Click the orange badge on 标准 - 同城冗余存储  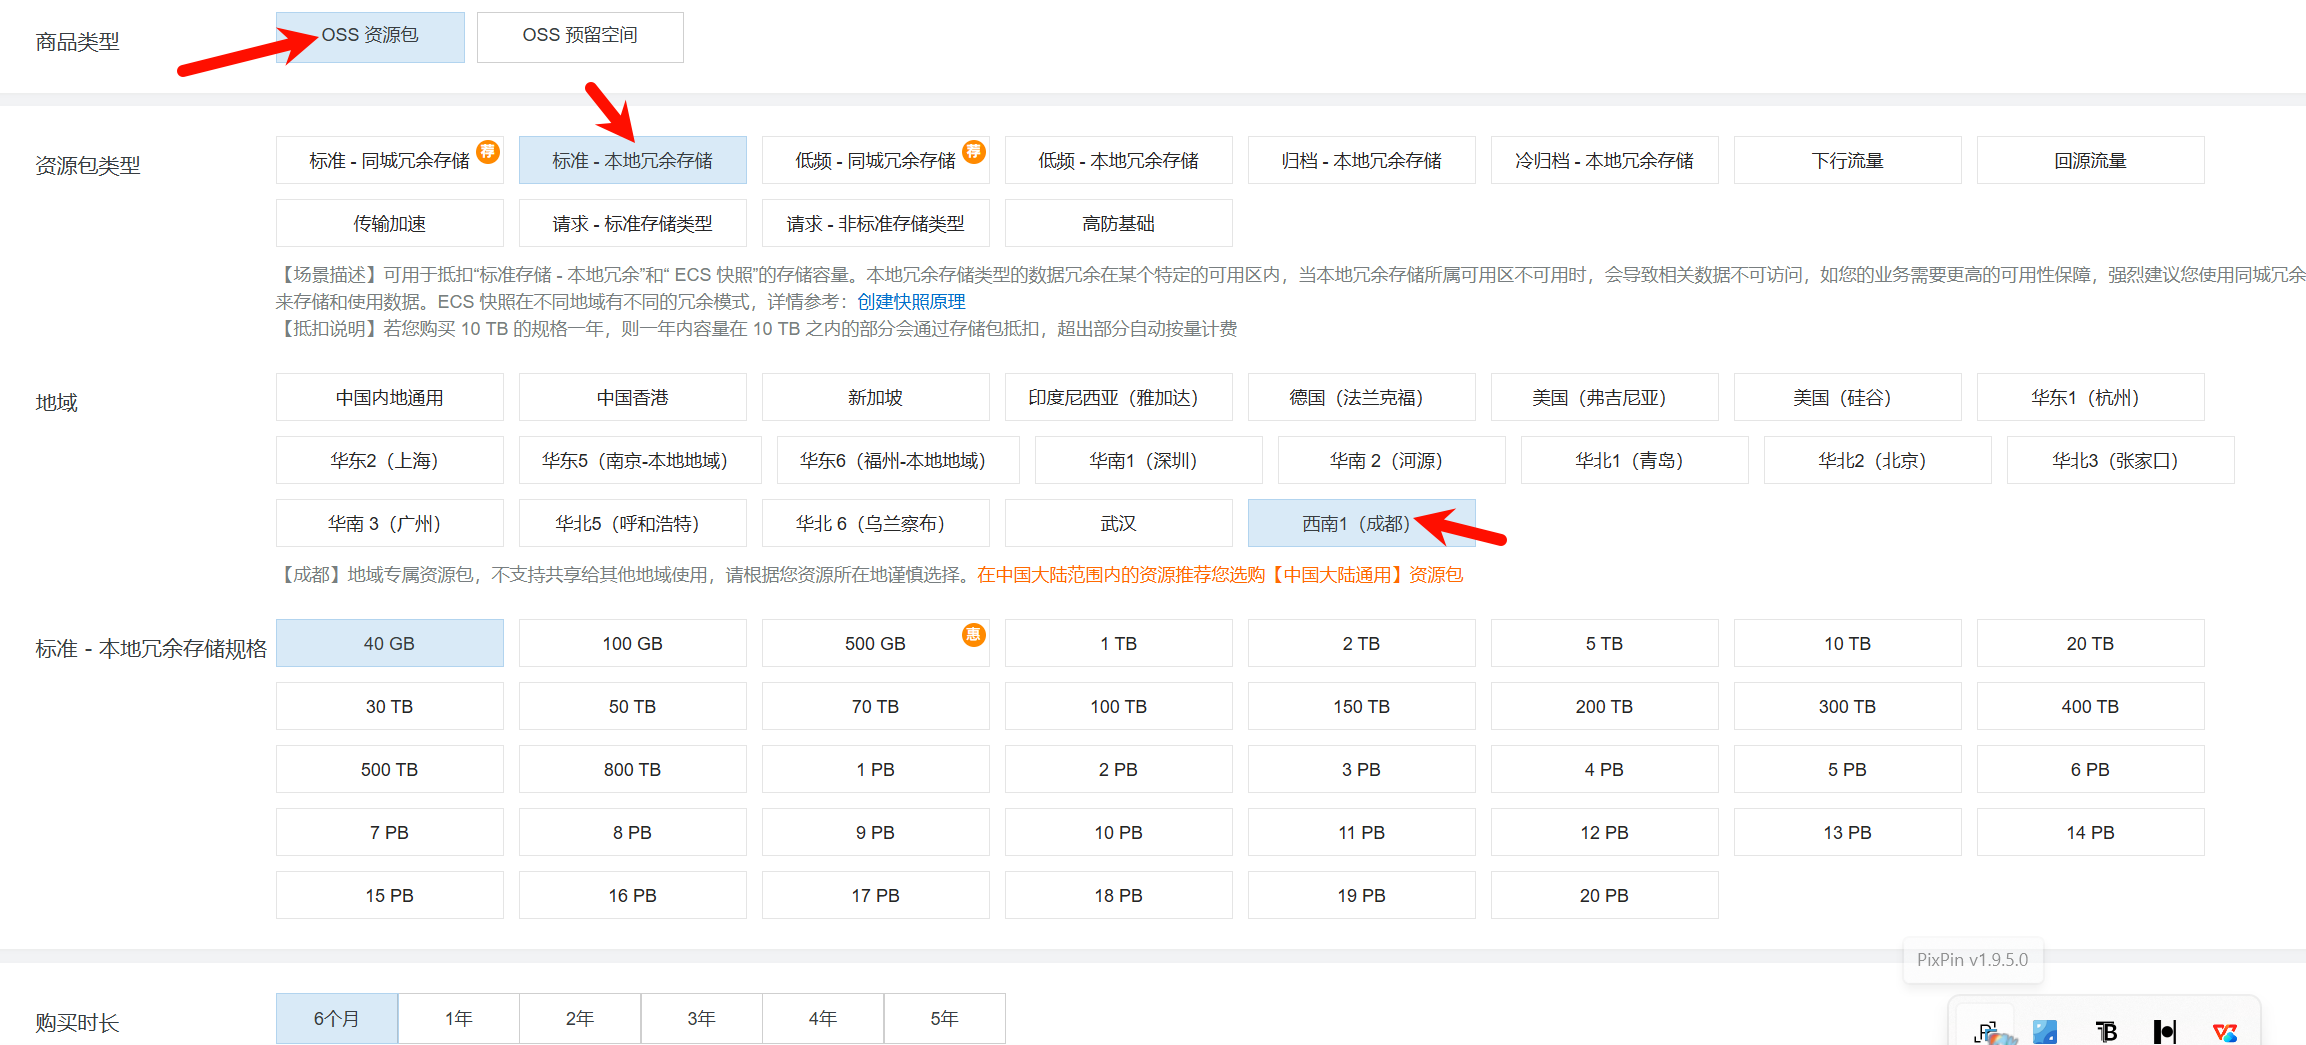click(x=488, y=151)
